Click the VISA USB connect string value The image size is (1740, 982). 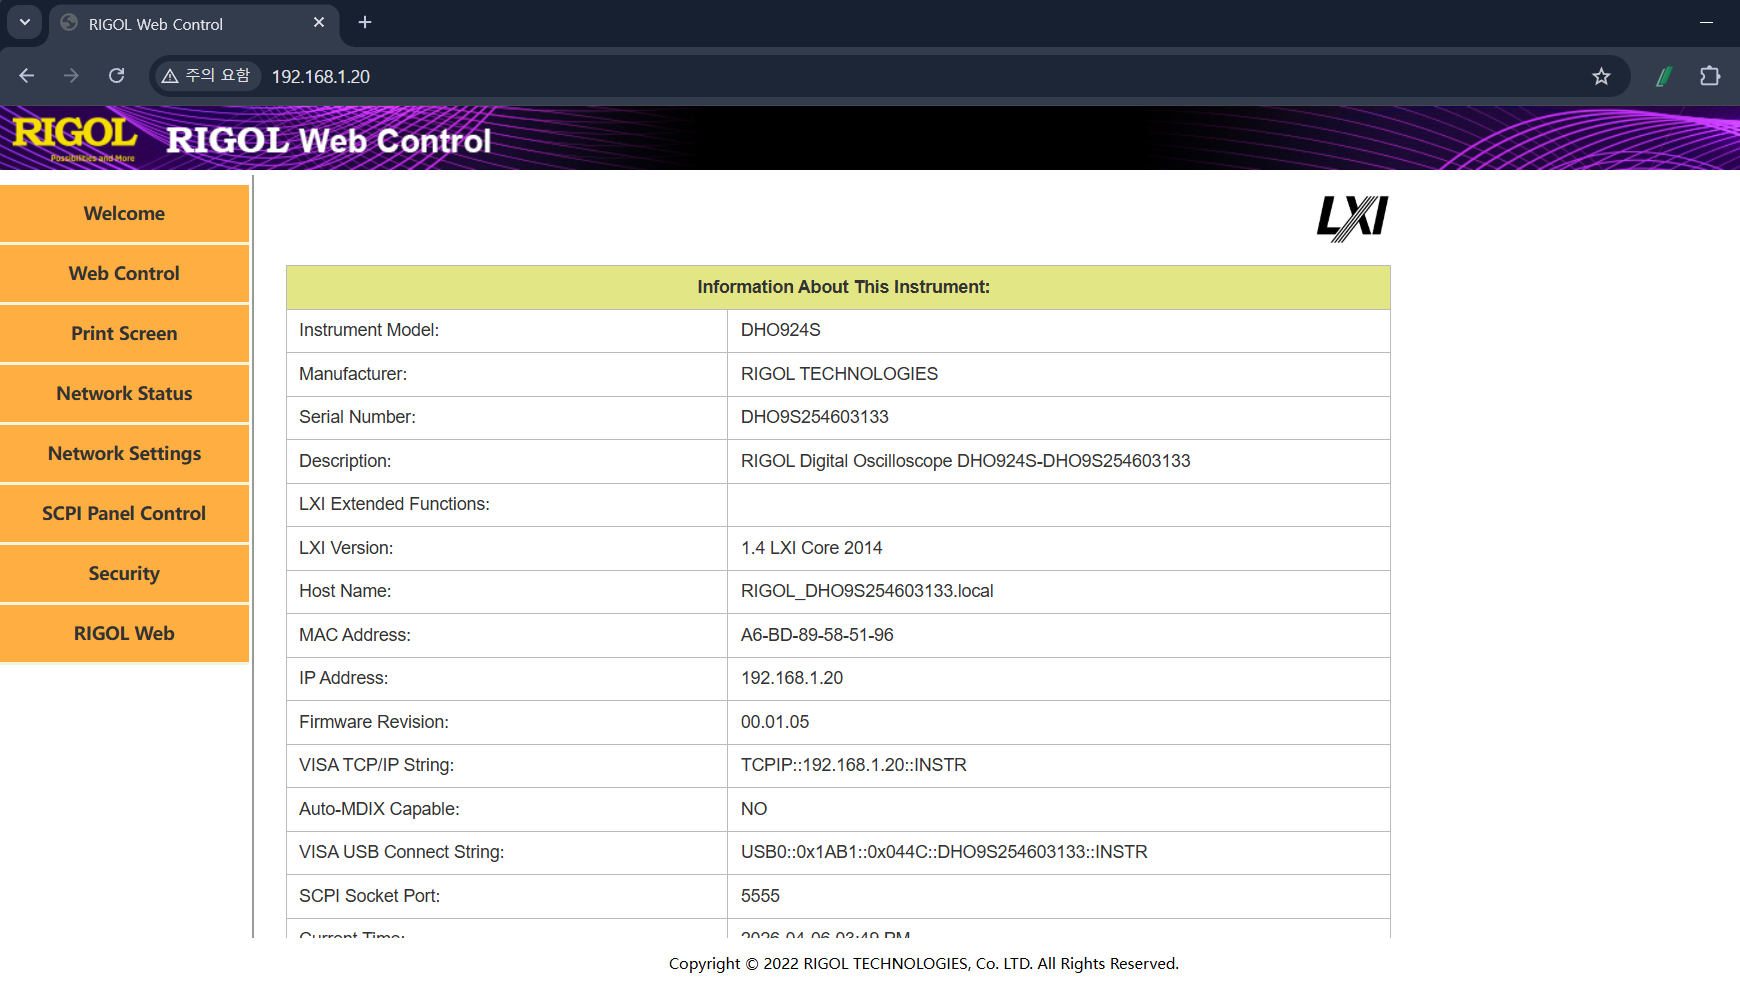(x=944, y=852)
